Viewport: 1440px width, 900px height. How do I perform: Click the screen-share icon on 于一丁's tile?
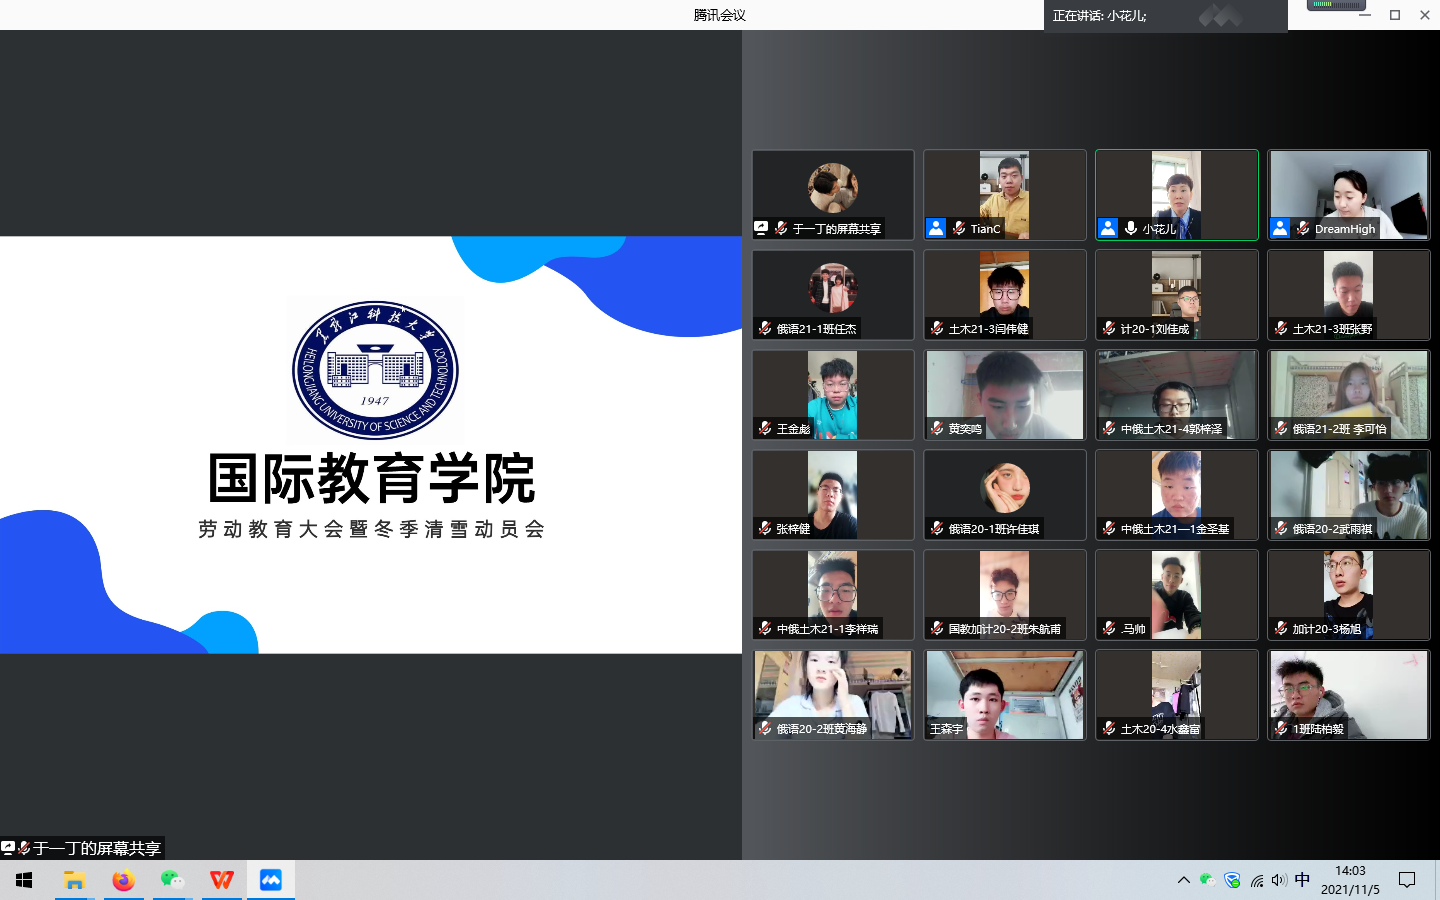(x=761, y=228)
